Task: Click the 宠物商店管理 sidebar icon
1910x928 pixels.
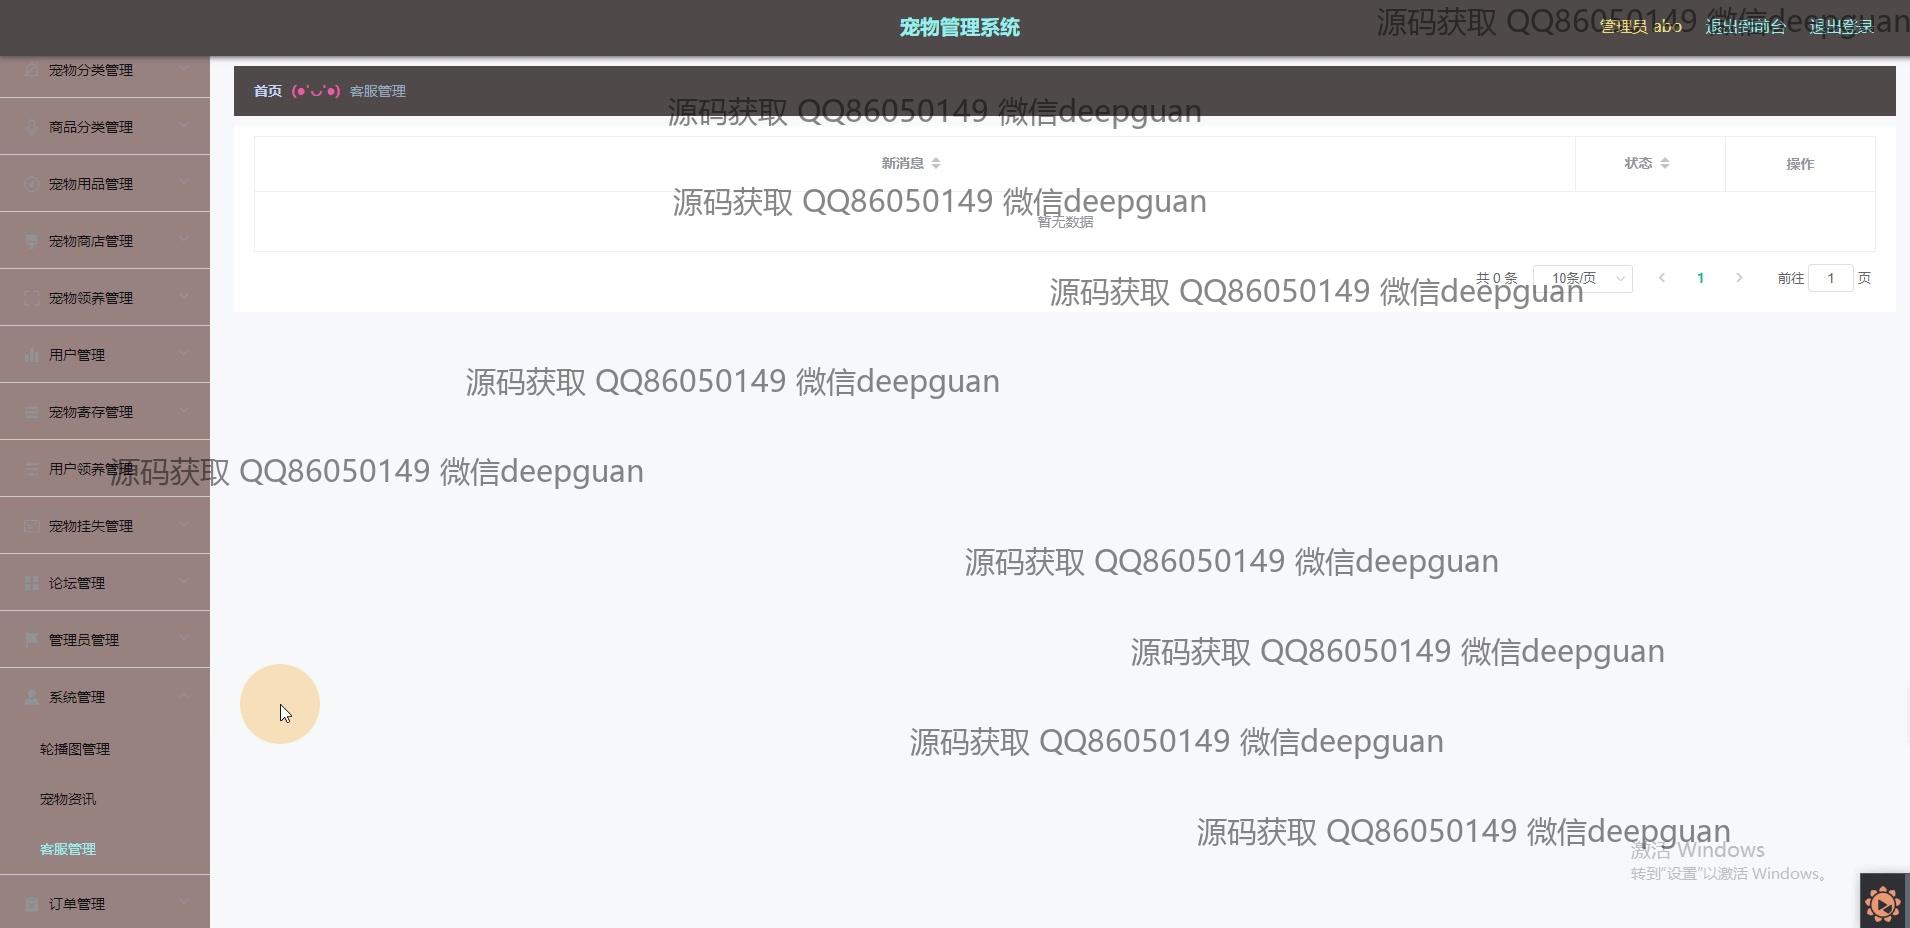Action: click(31, 241)
